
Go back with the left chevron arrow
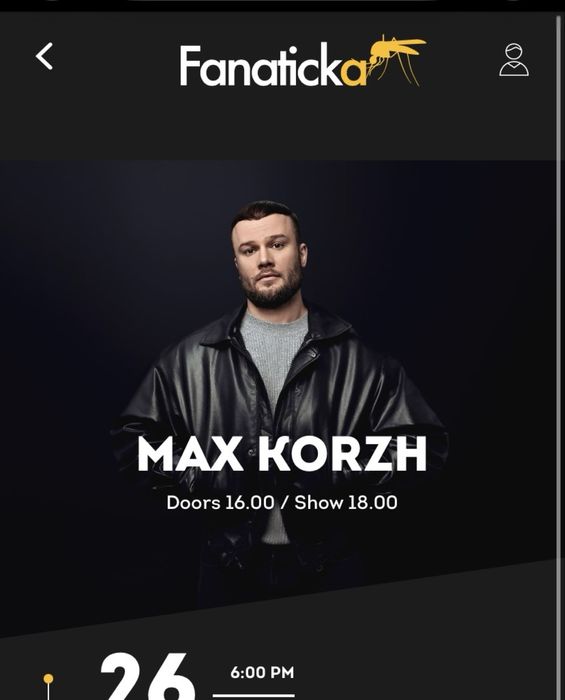[x=44, y=56]
